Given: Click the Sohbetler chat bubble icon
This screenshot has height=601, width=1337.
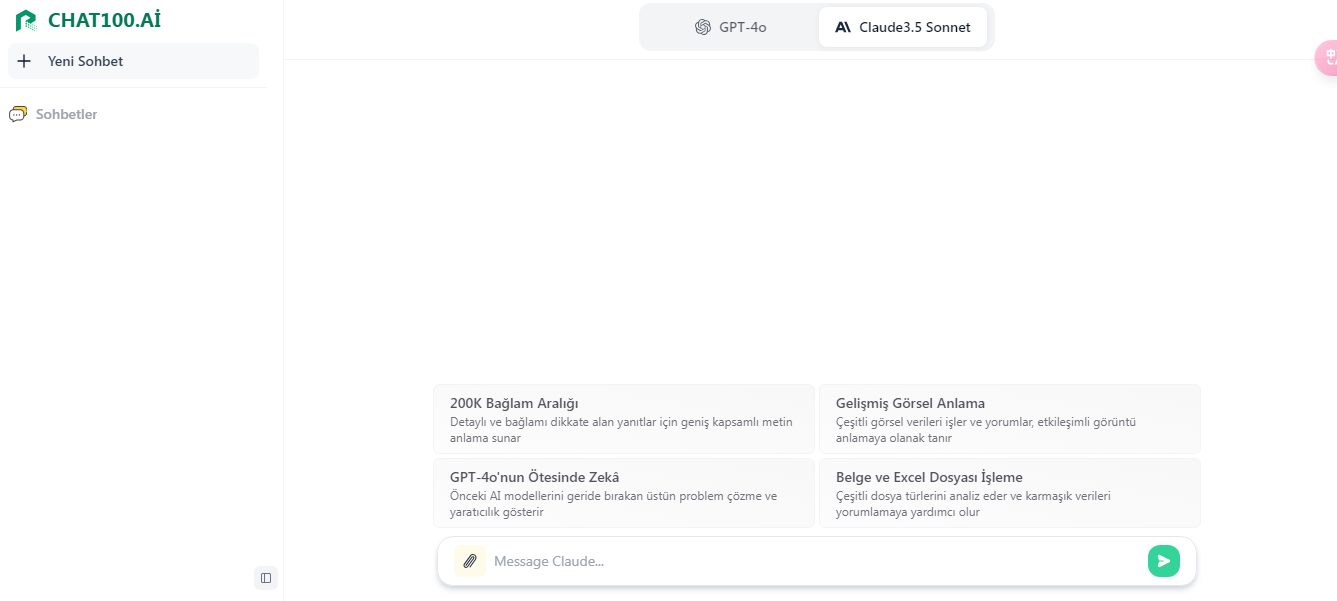Looking at the screenshot, I should tap(18, 114).
